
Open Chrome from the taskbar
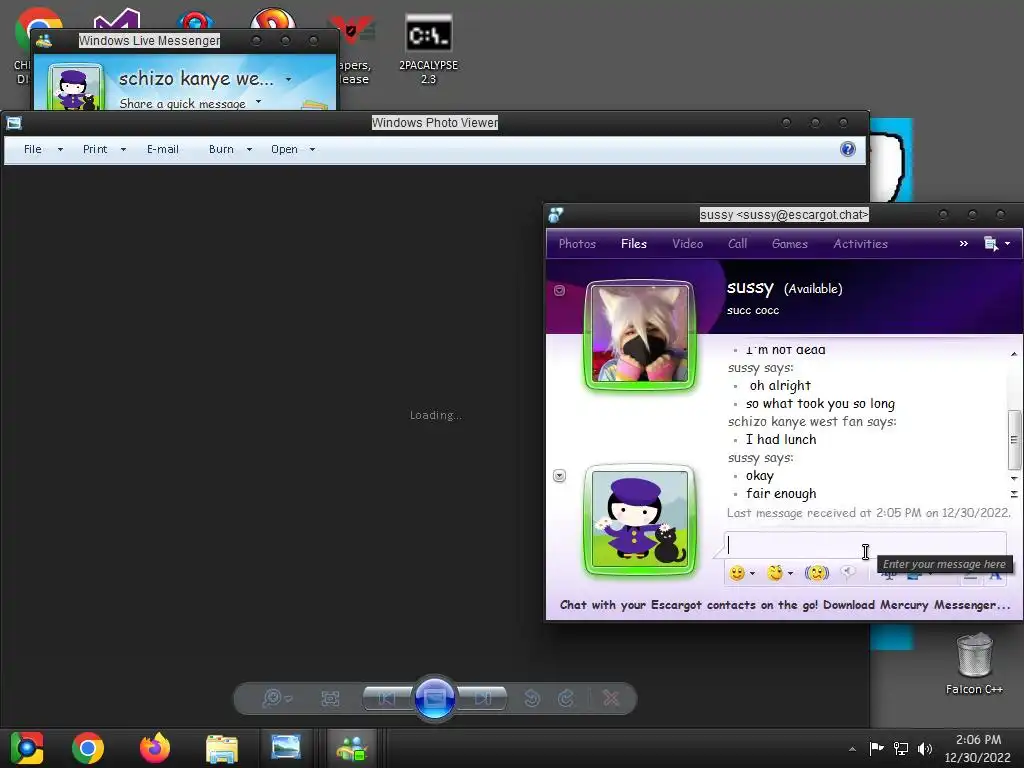(88, 748)
